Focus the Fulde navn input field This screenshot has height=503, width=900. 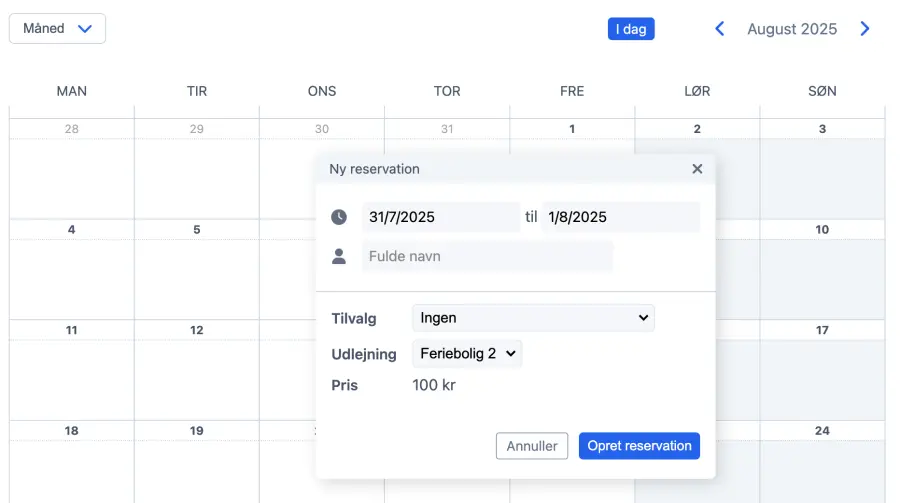pos(487,257)
